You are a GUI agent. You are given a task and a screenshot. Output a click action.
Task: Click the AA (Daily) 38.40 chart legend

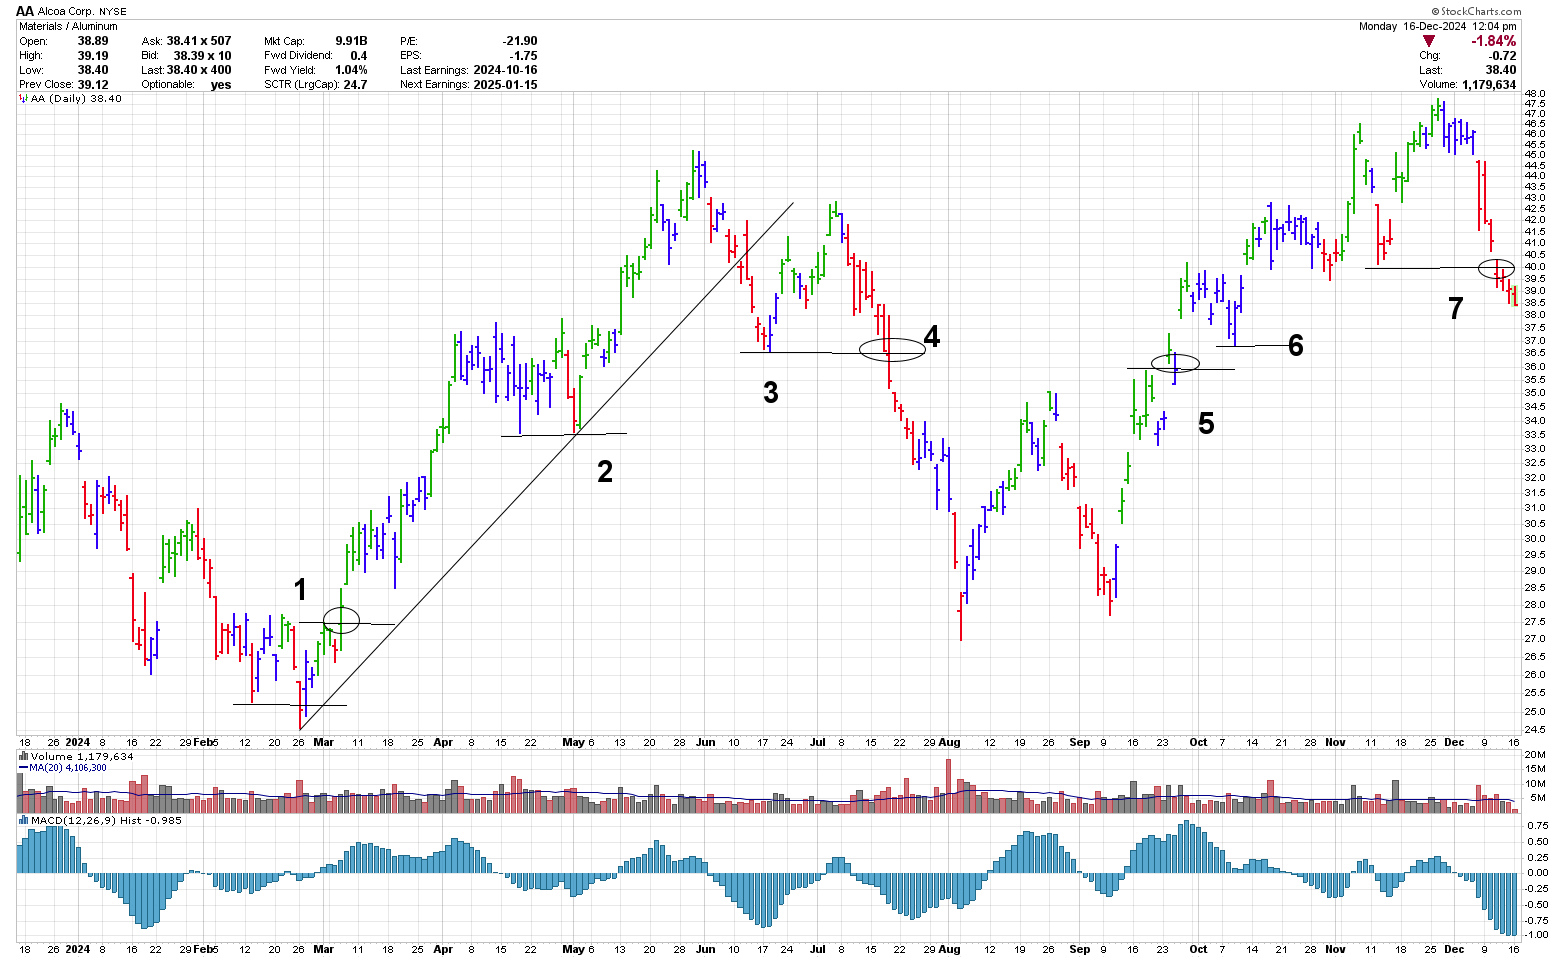tap(72, 99)
